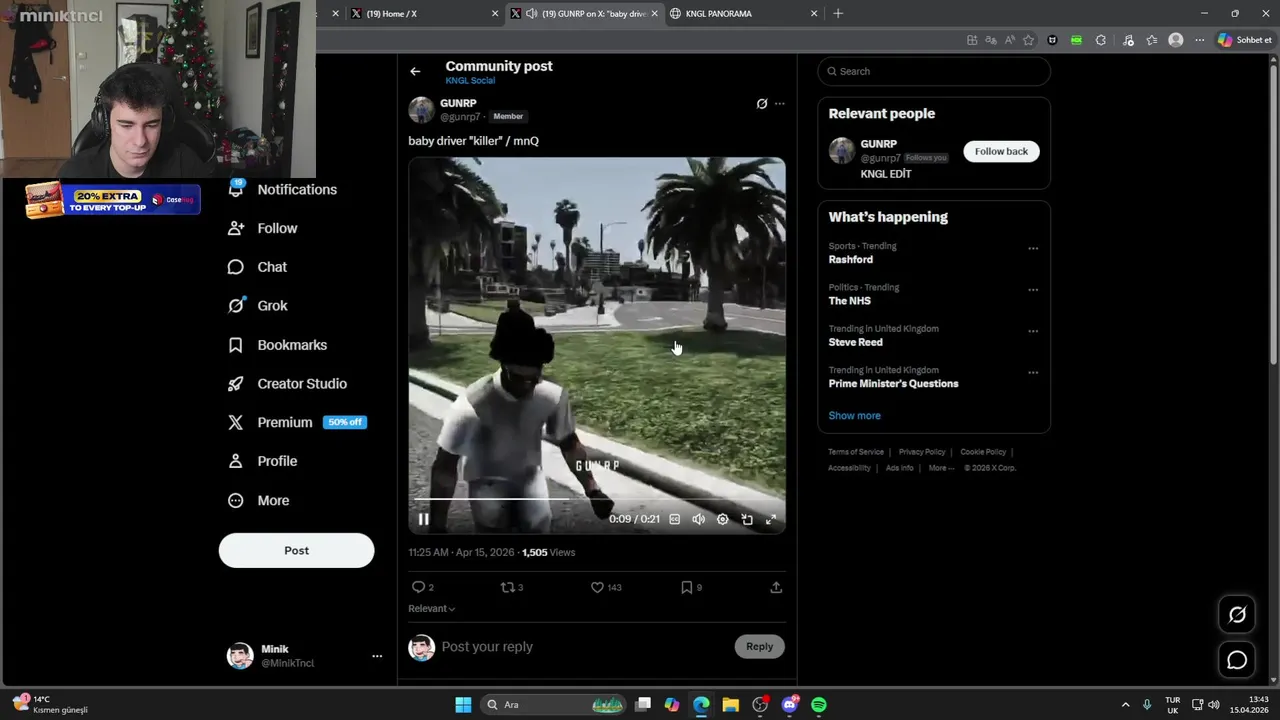Open the post's three-dot more menu
The image size is (1280, 720).
780,104
